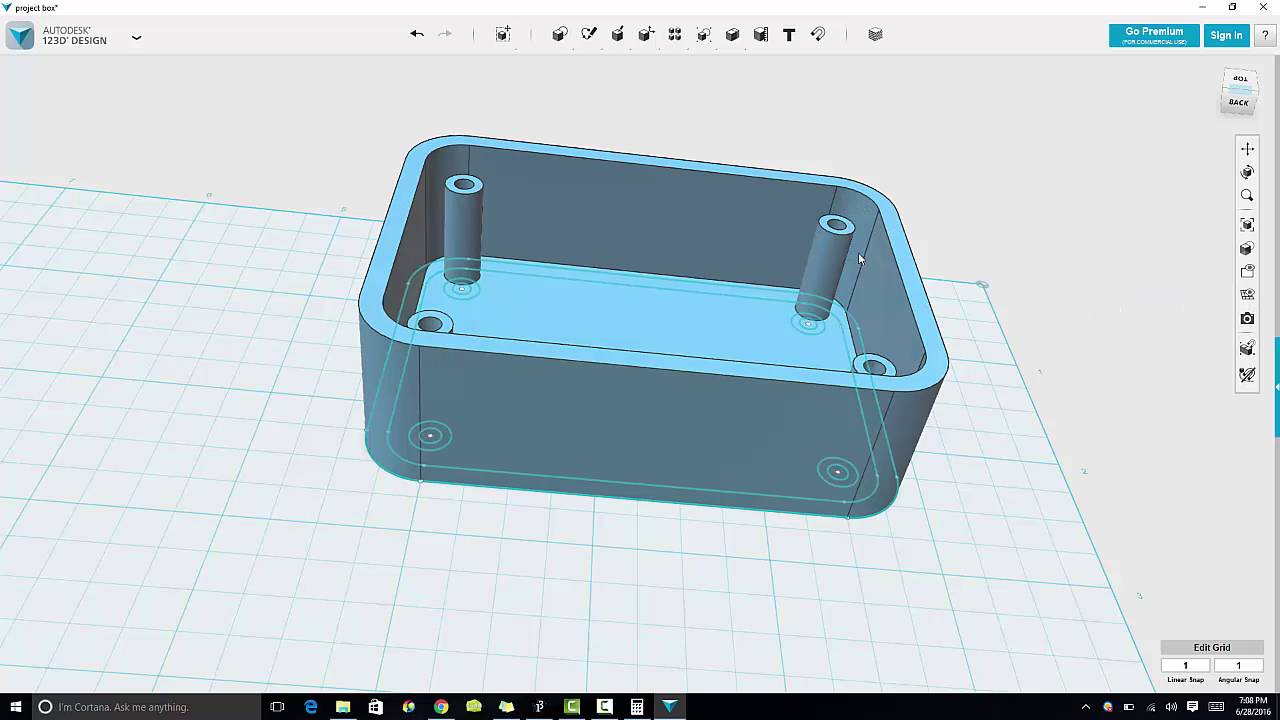This screenshot has width=1280, height=720.
Task: Toggle the Snap magnet tool
Action: 818,34
